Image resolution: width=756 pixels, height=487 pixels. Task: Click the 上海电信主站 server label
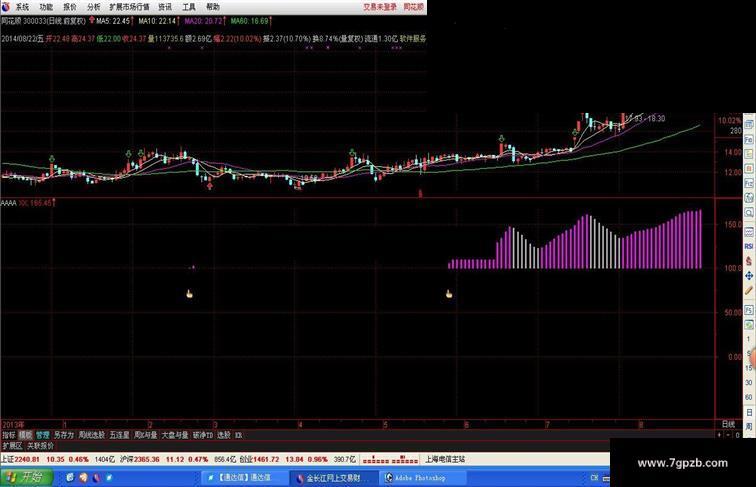445,459
